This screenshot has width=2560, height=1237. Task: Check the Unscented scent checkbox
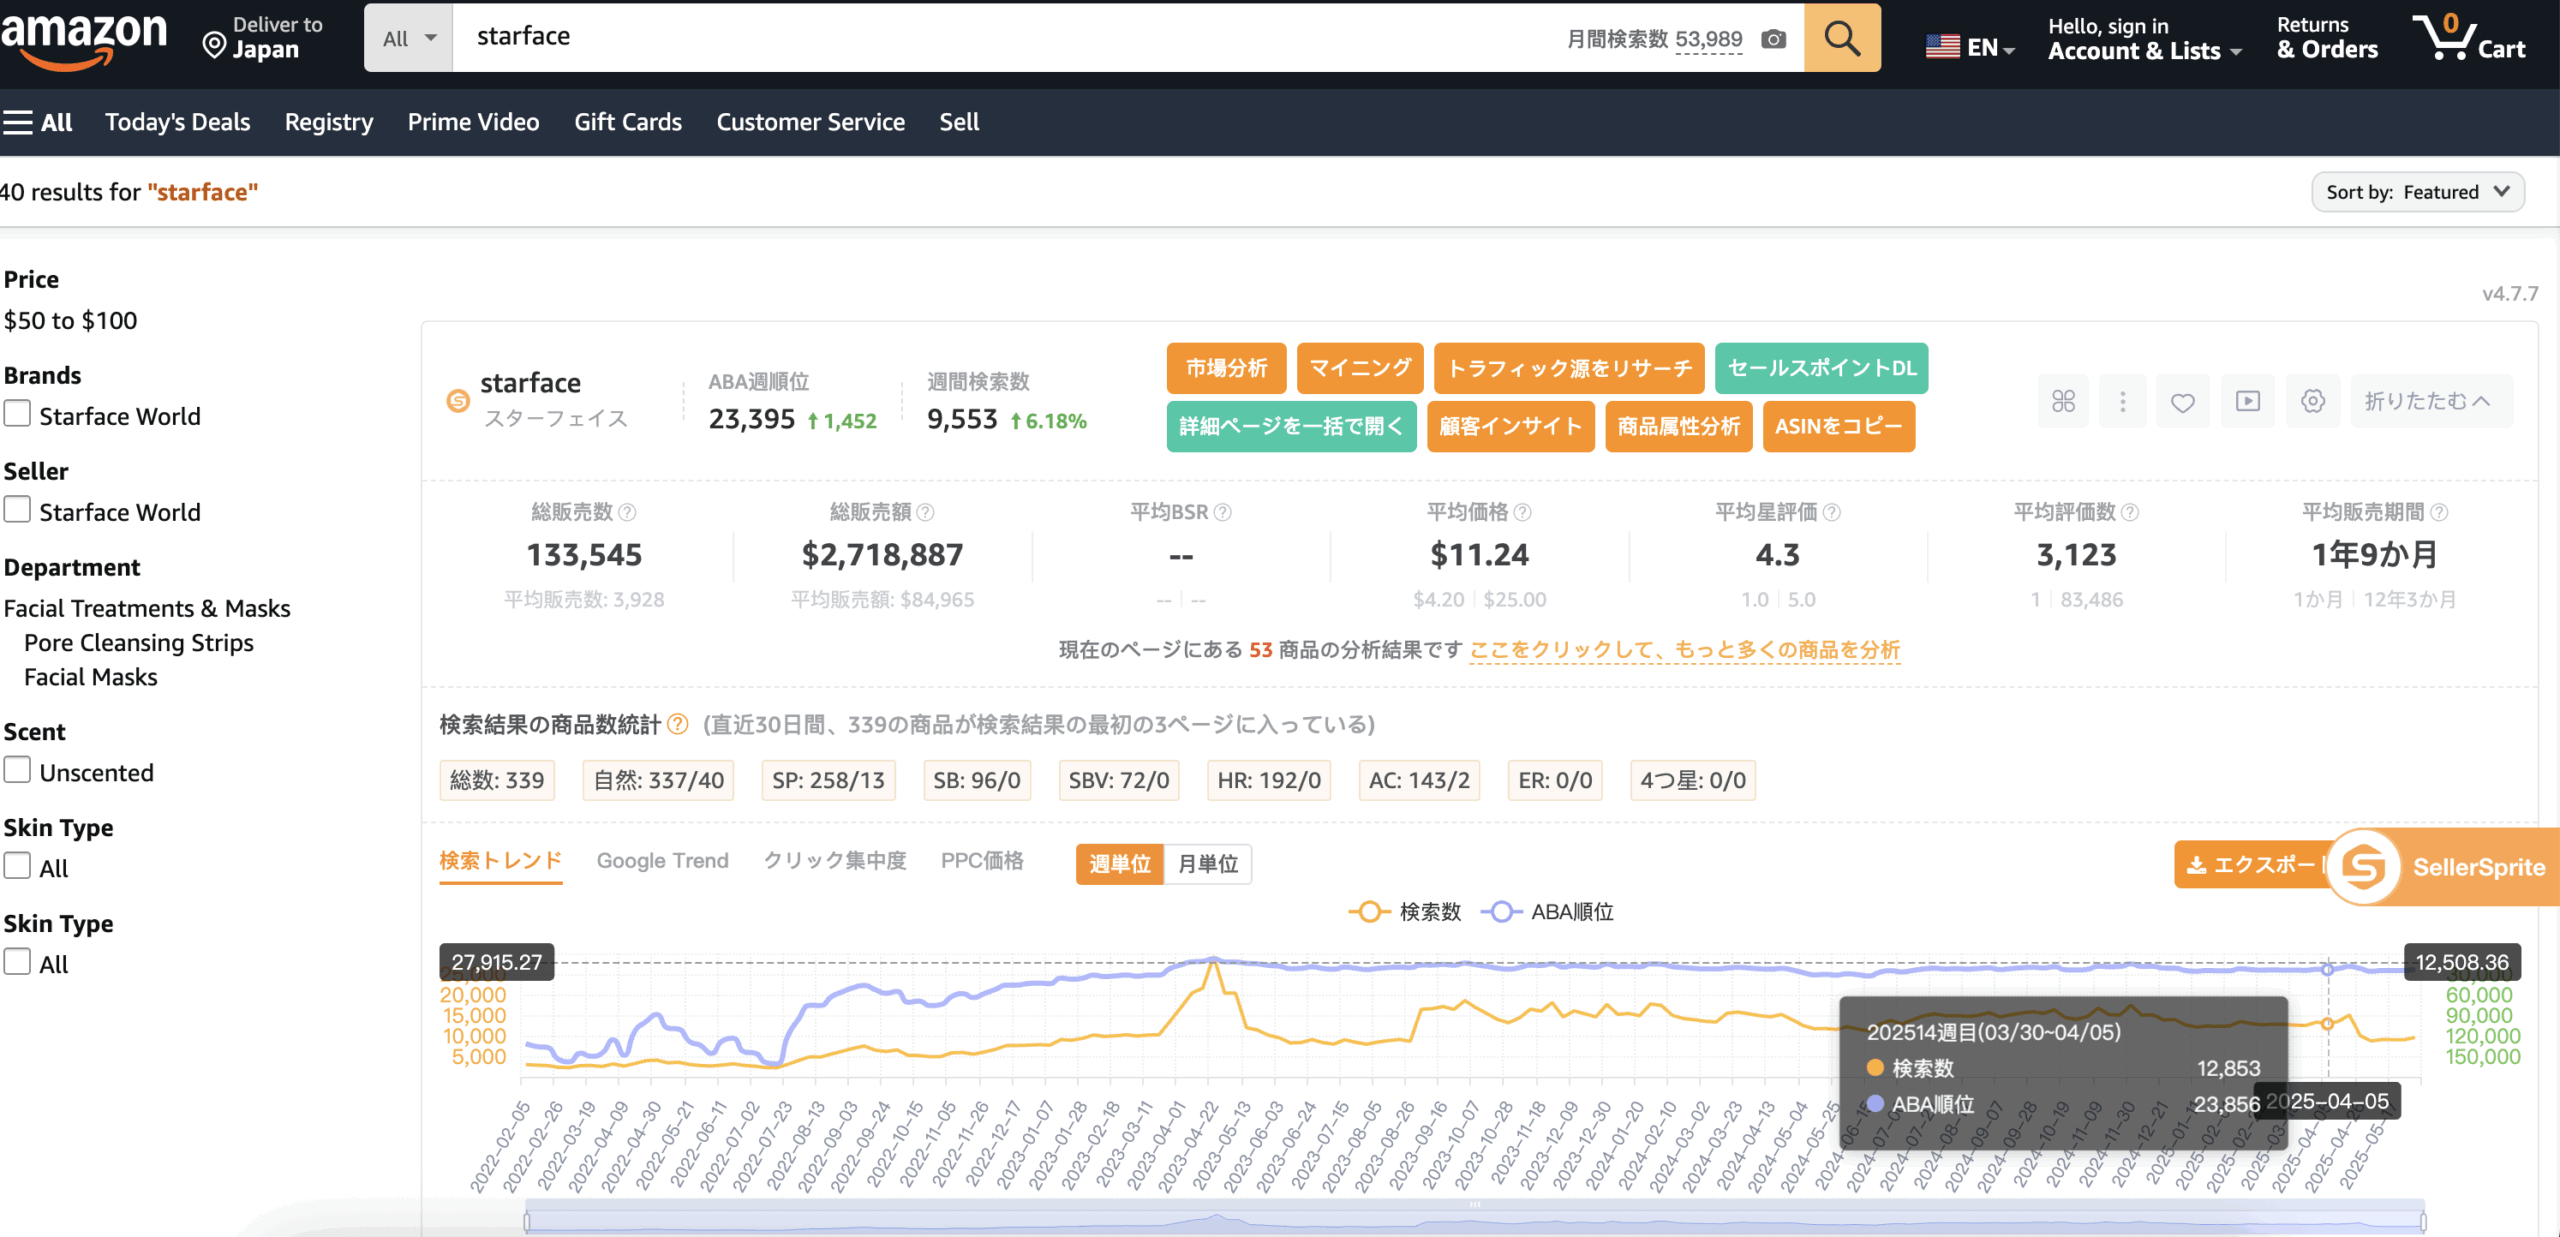point(17,770)
